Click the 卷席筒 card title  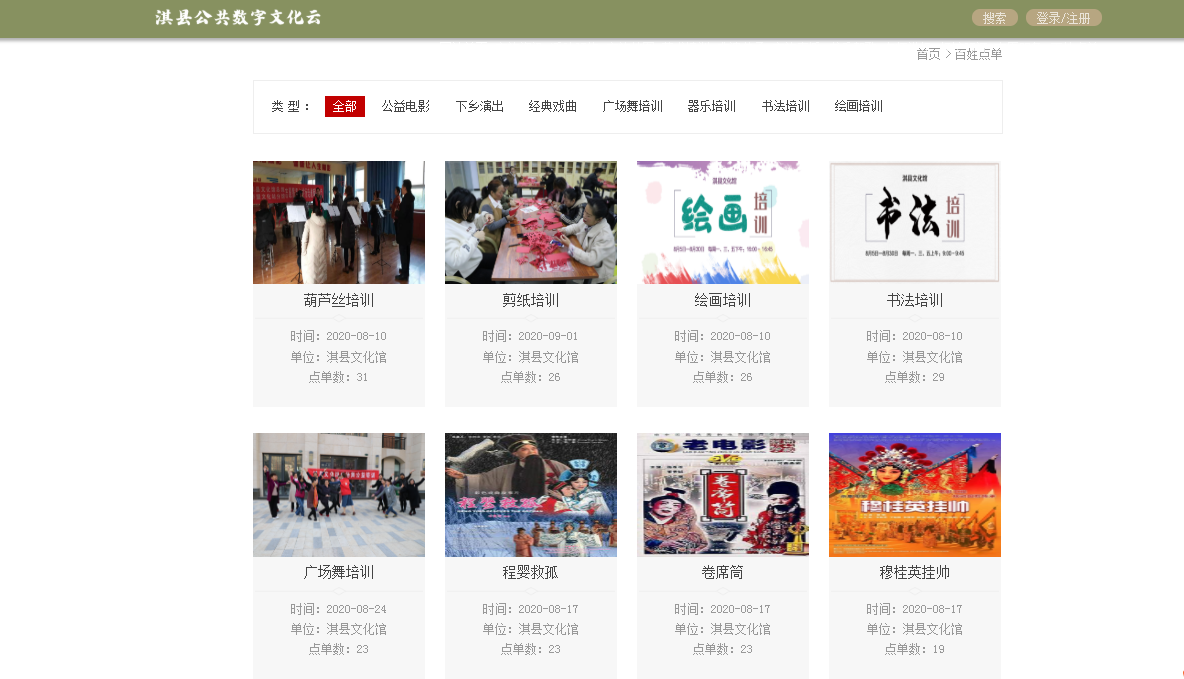[723, 573]
